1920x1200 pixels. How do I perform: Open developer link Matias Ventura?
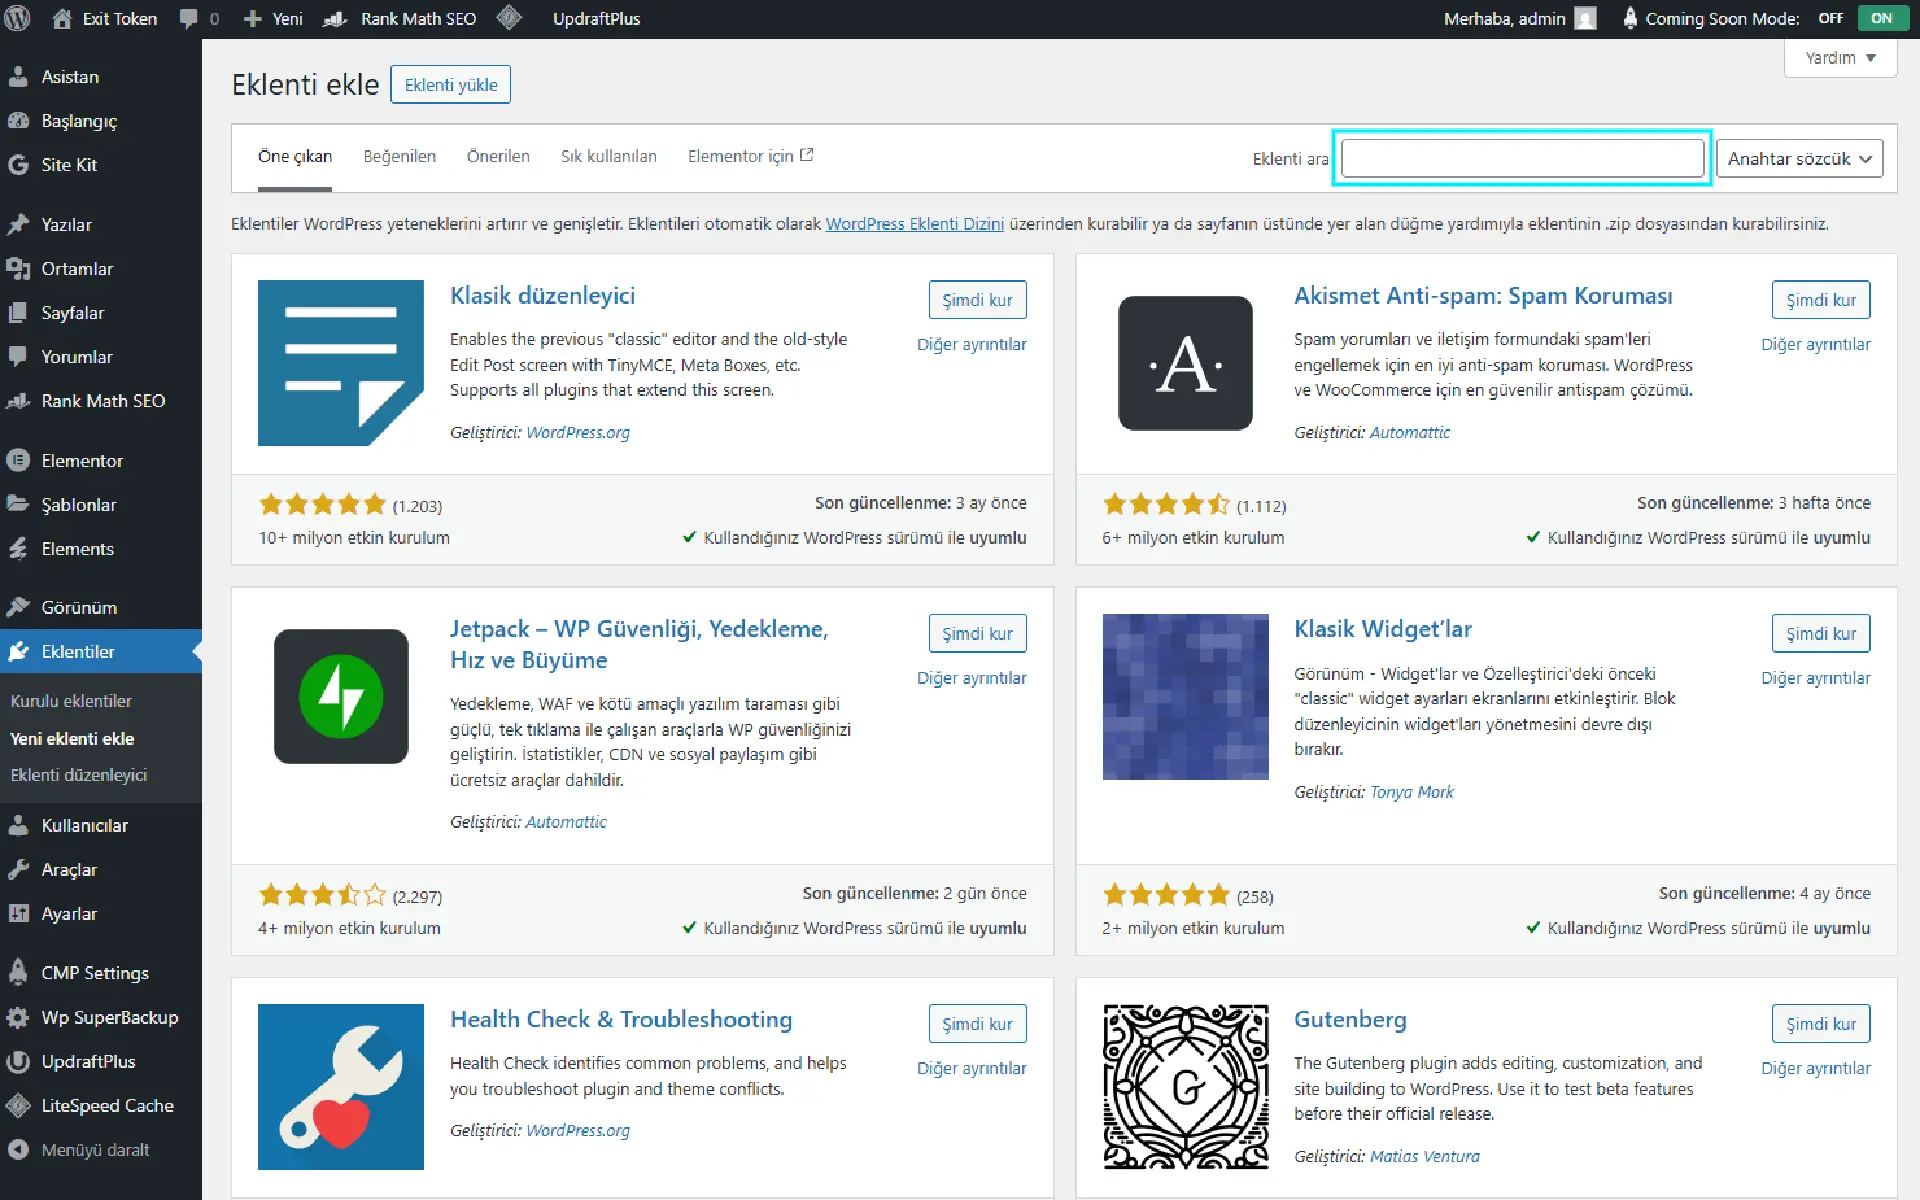(1424, 1156)
